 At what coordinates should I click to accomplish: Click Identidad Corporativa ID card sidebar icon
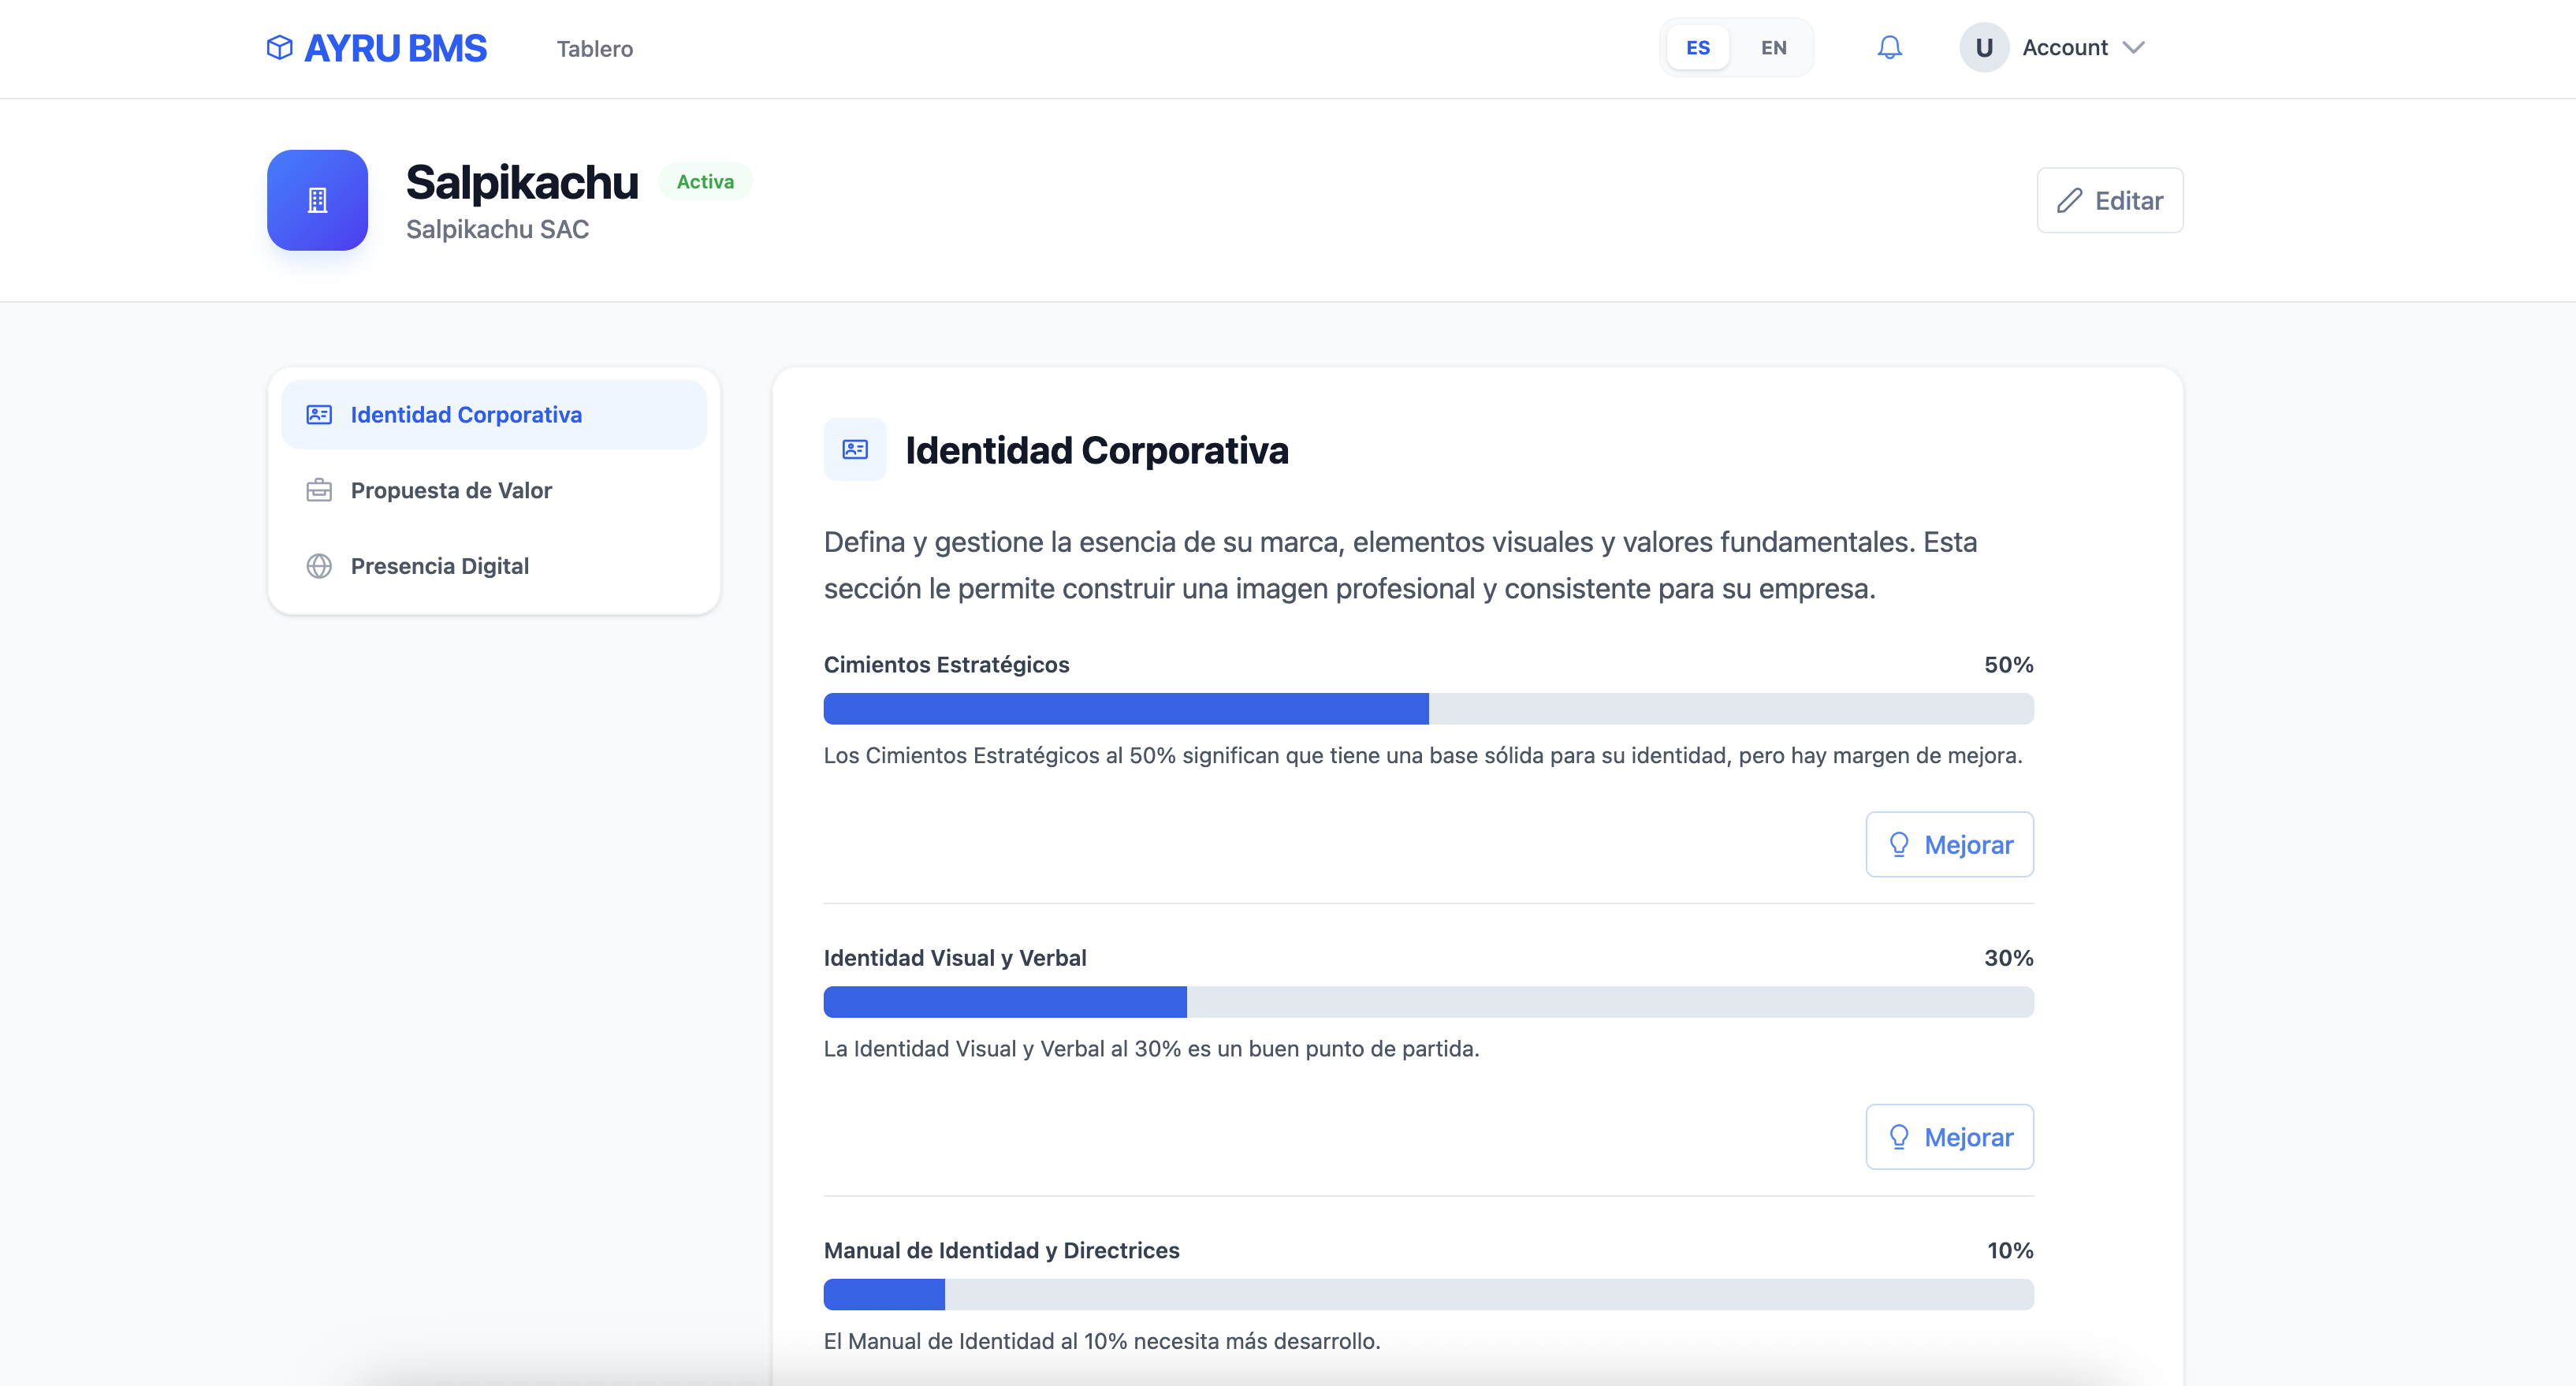pos(319,415)
